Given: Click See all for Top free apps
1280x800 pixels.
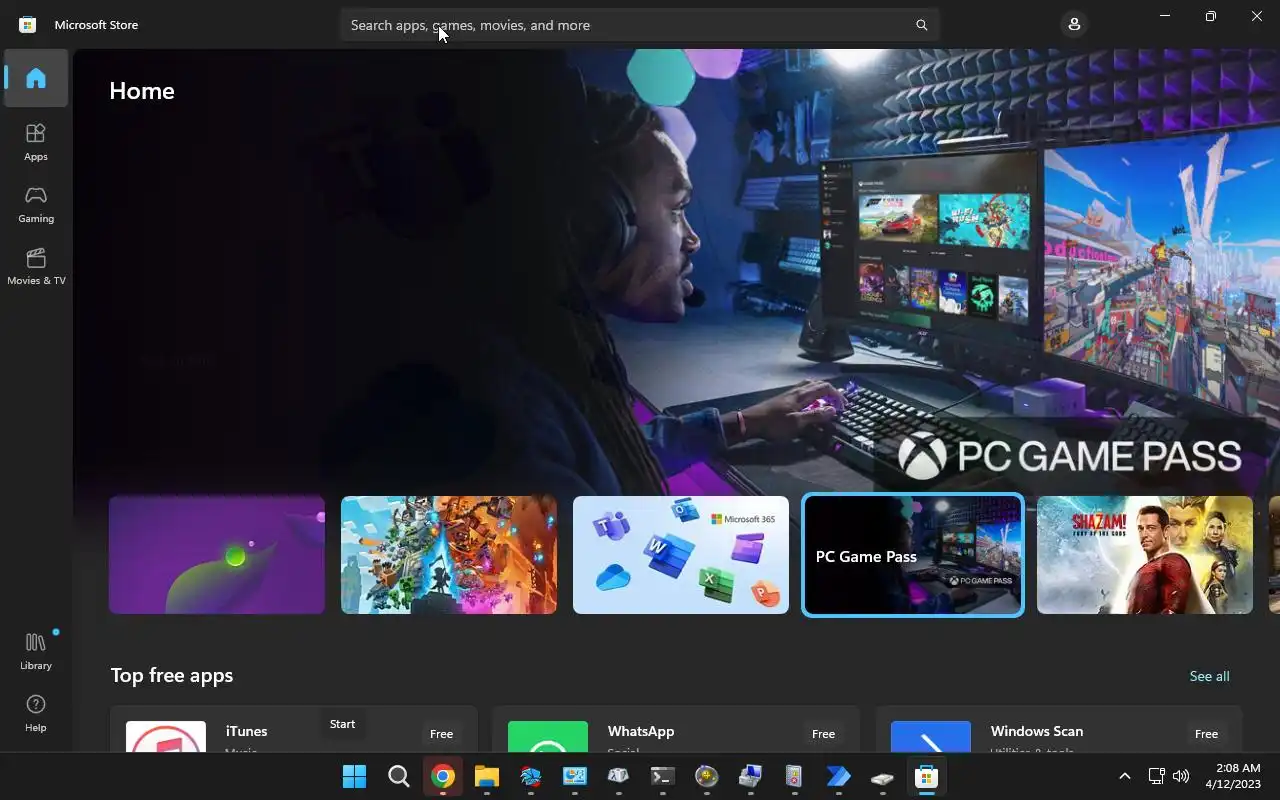Looking at the screenshot, I should point(1209,677).
